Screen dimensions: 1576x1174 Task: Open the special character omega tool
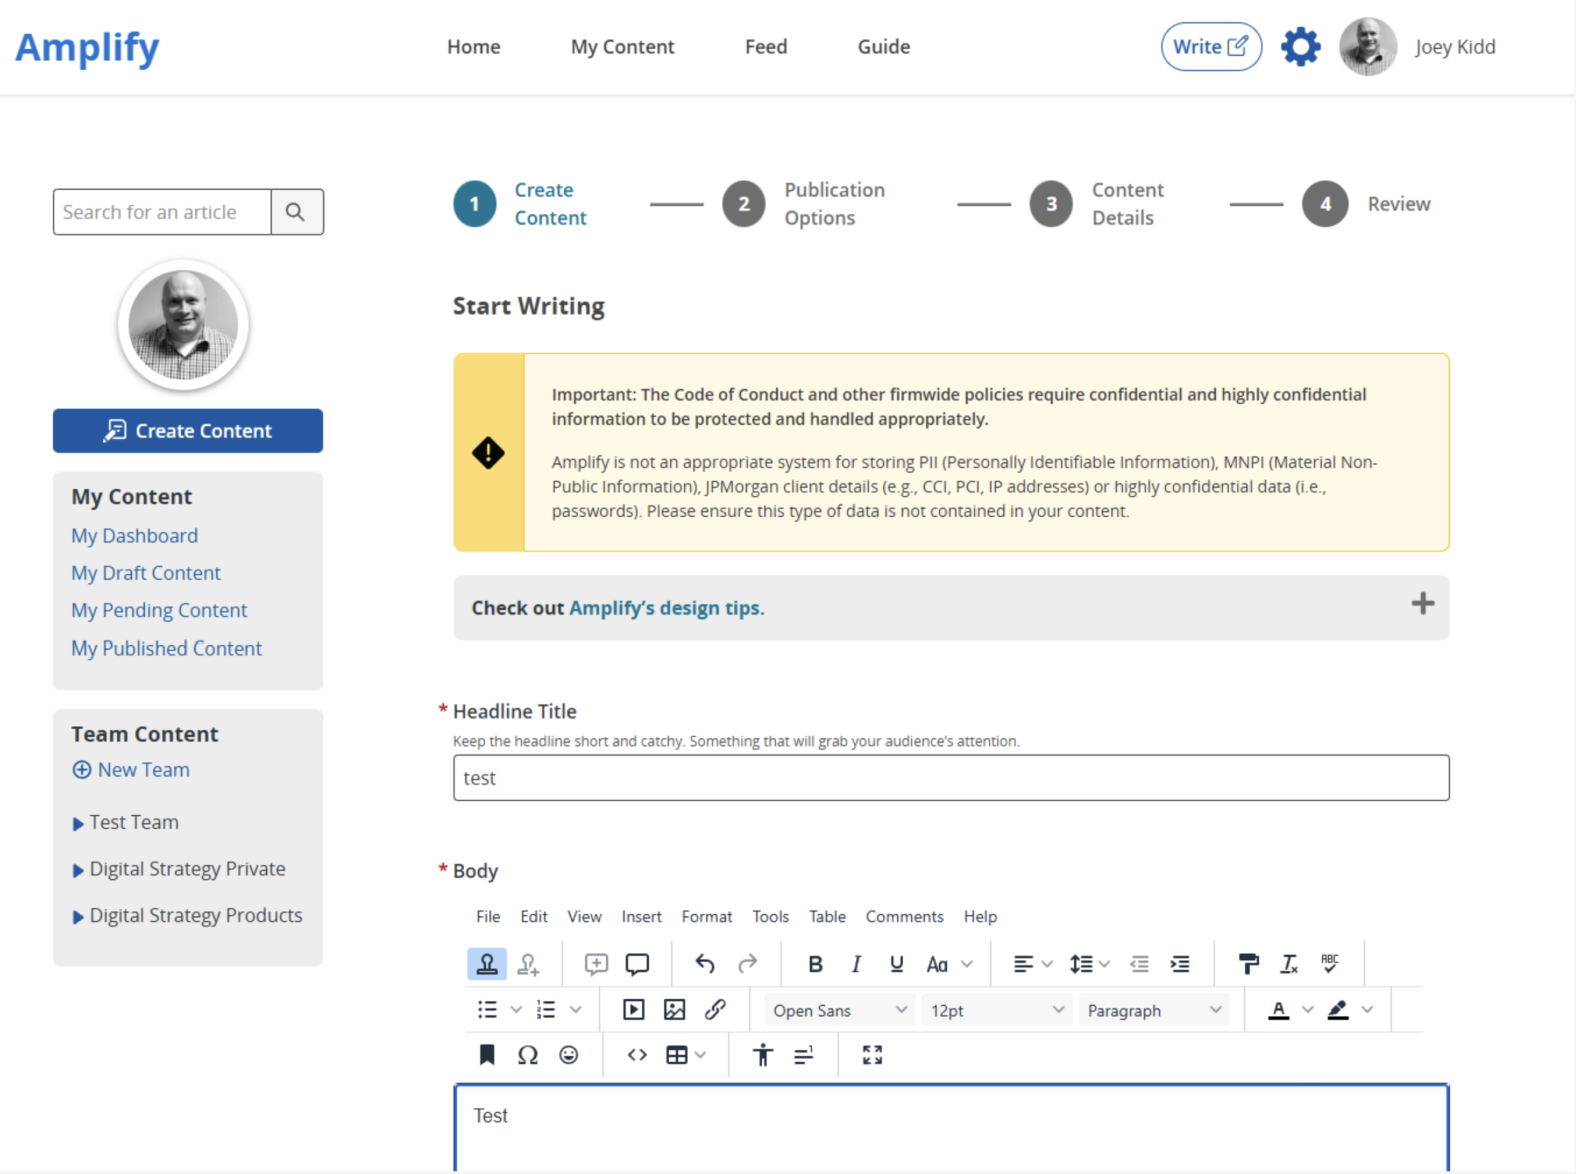(527, 1055)
